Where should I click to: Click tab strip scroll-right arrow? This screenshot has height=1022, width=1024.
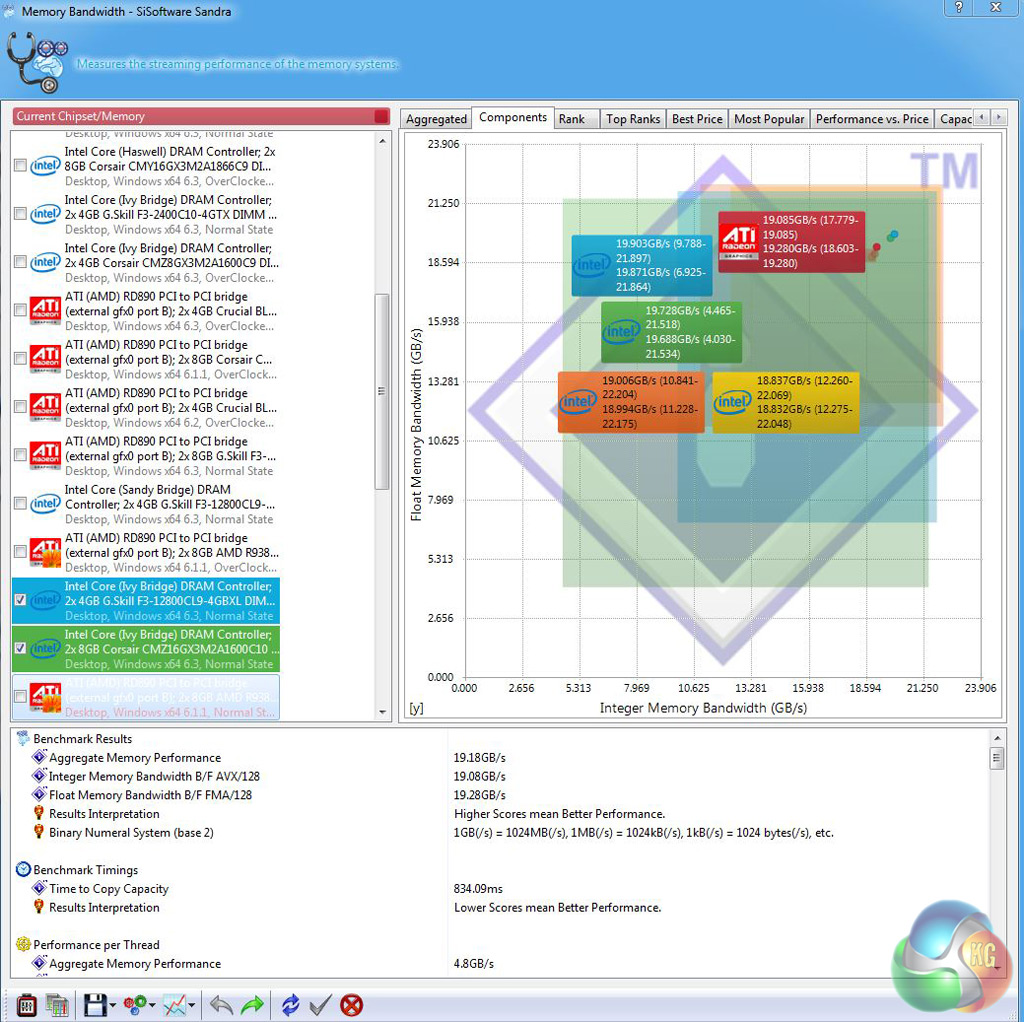998,118
